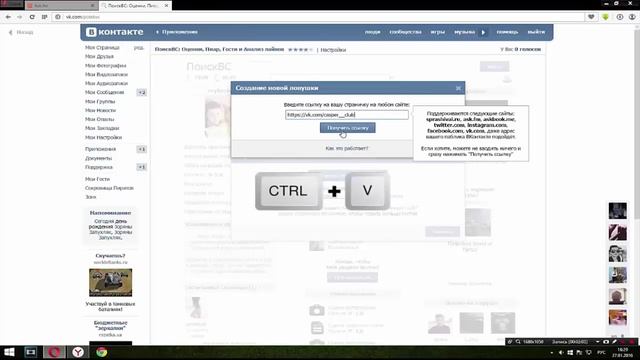Click the Как это работает? link
The width and height of the screenshot is (640, 360).
[x=347, y=148]
